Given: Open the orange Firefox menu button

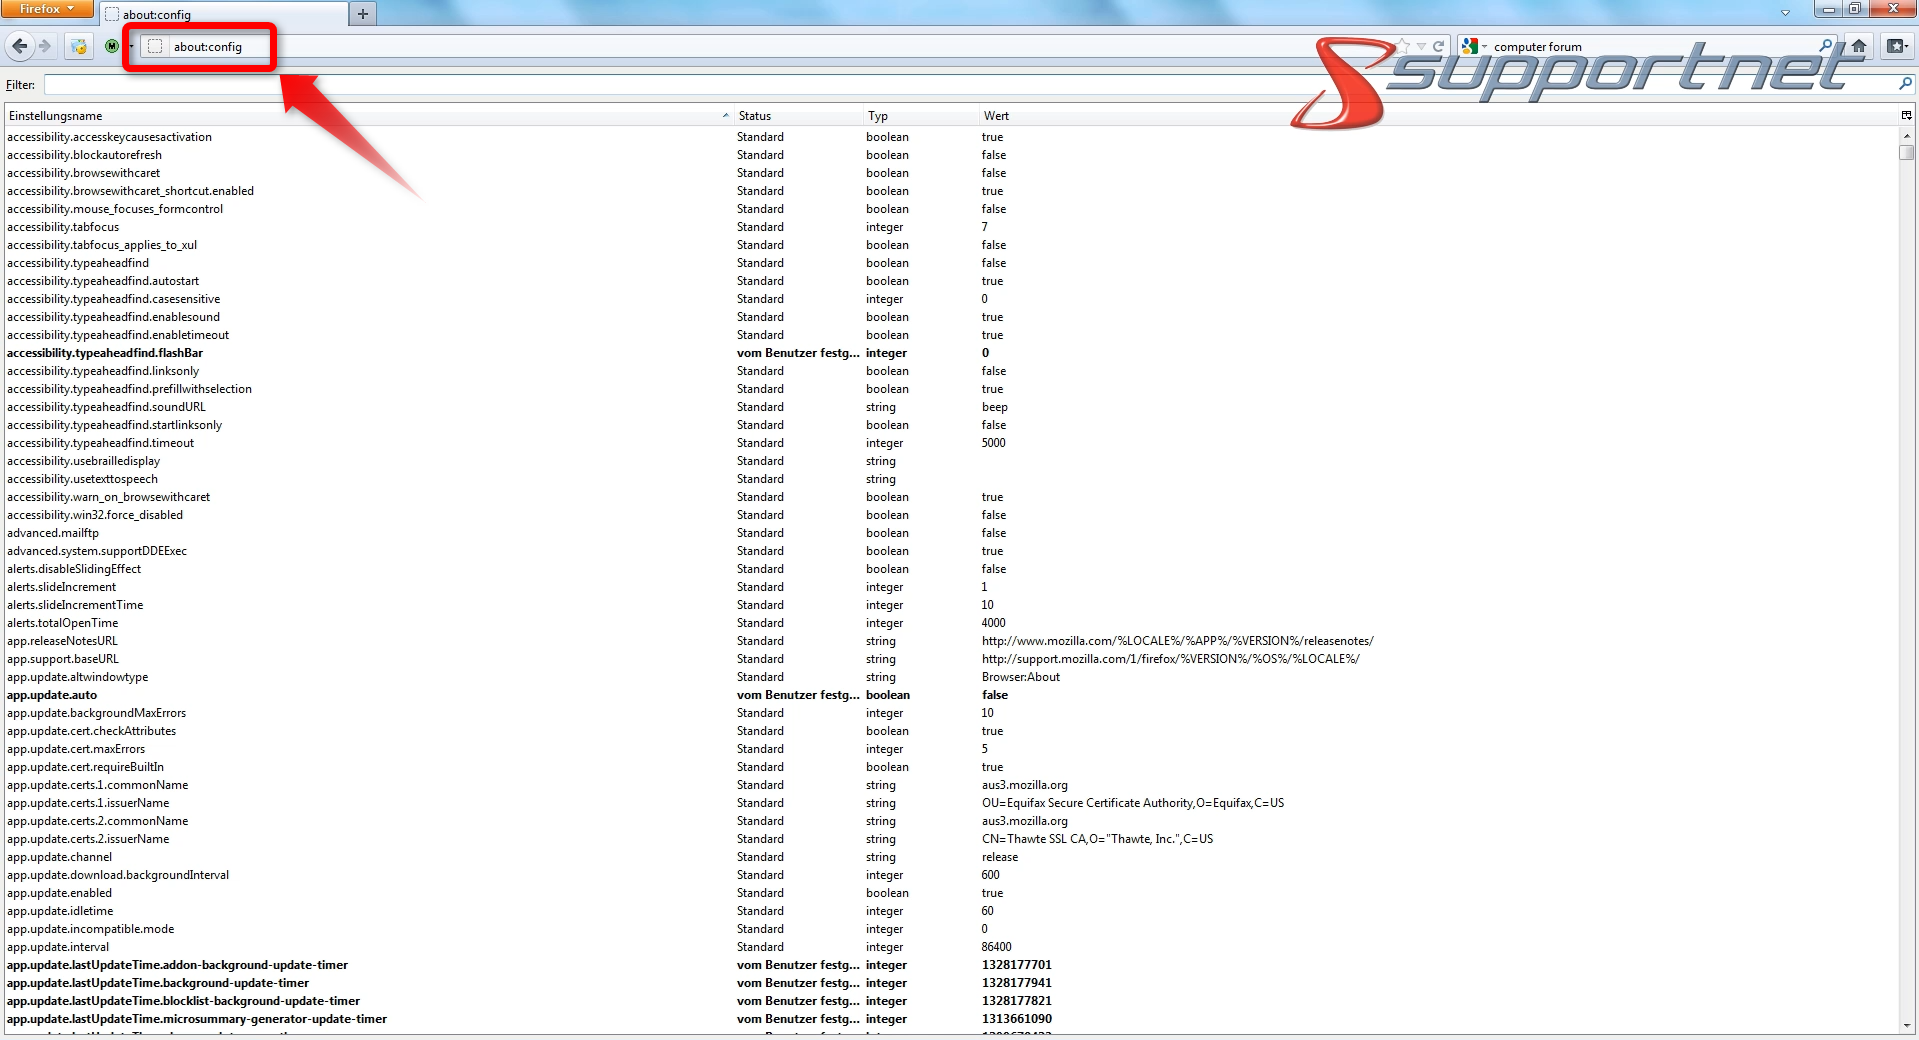Looking at the screenshot, I should (46, 9).
